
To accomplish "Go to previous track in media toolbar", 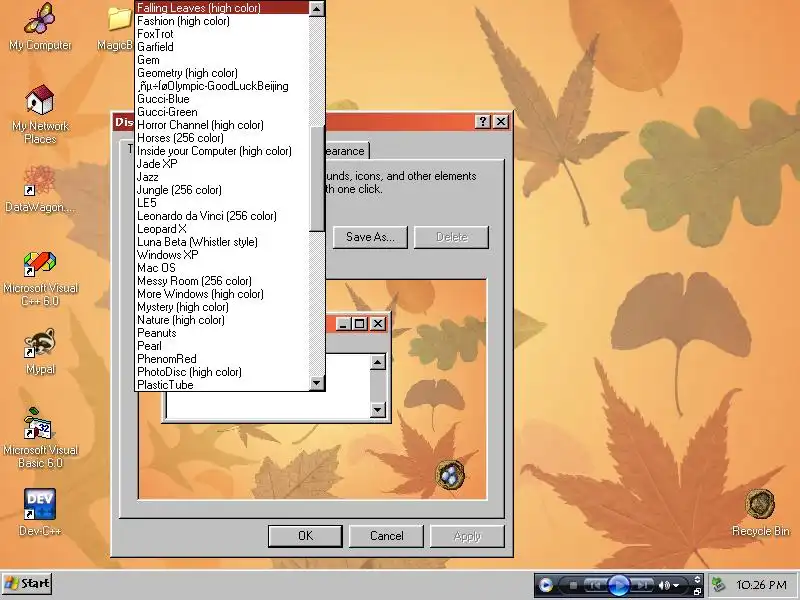I will coord(594,585).
